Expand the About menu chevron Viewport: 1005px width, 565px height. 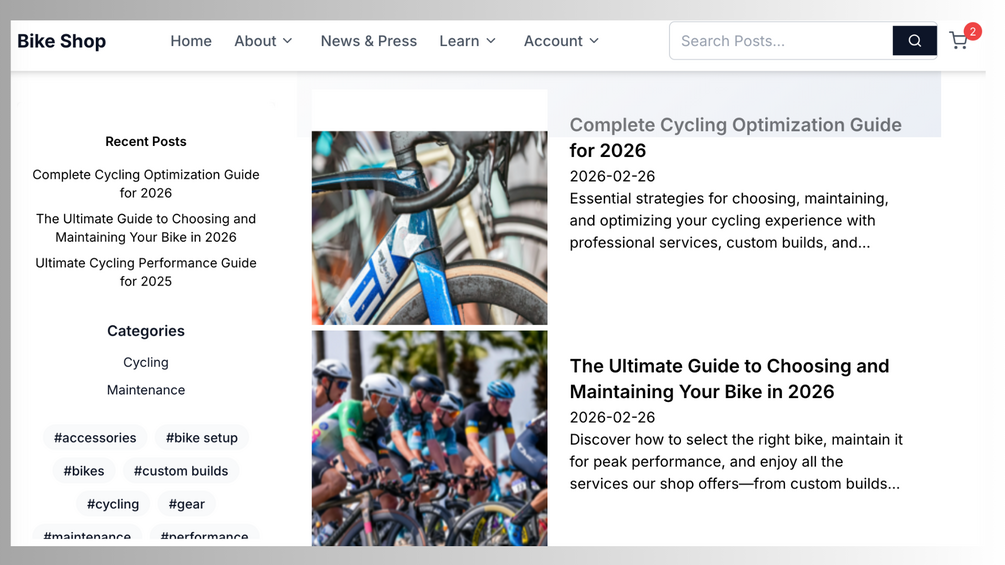tap(288, 41)
